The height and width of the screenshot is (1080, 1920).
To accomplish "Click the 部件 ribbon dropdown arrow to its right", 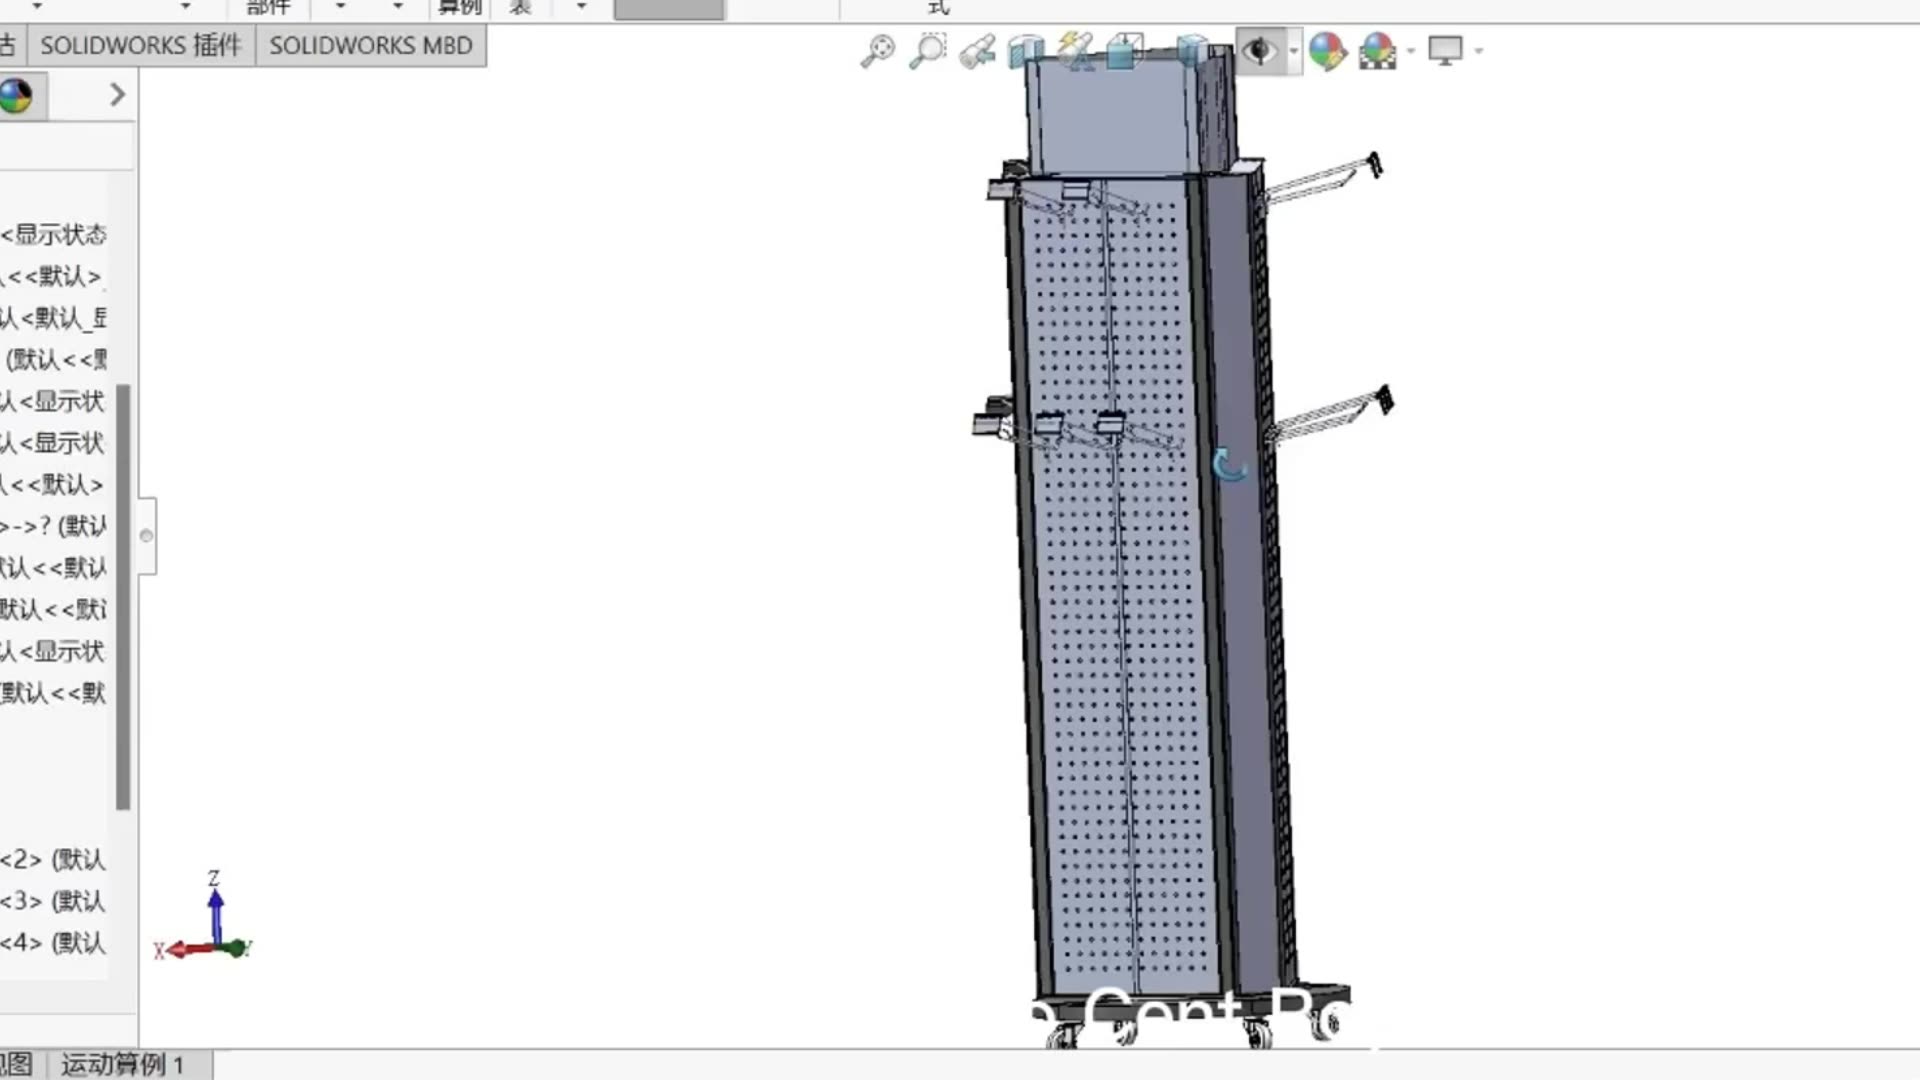I will [x=340, y=7].
